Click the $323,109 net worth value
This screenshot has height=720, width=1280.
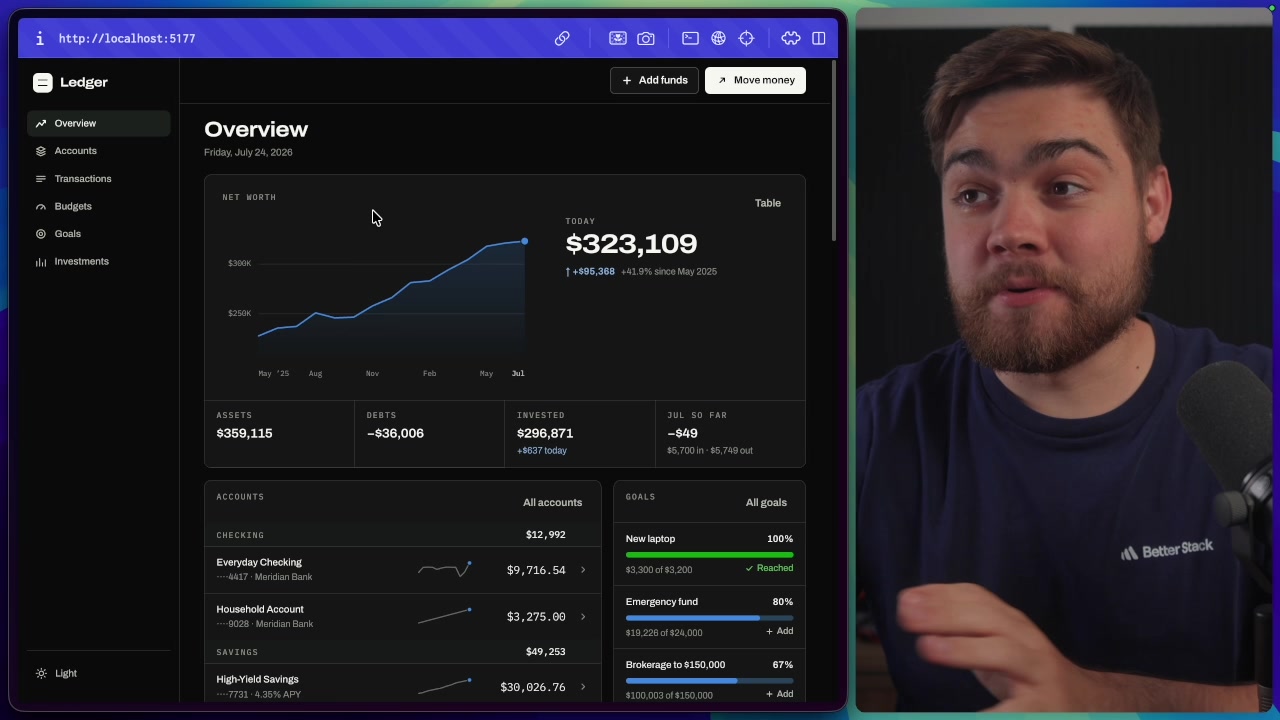click(x=631, y=244)
